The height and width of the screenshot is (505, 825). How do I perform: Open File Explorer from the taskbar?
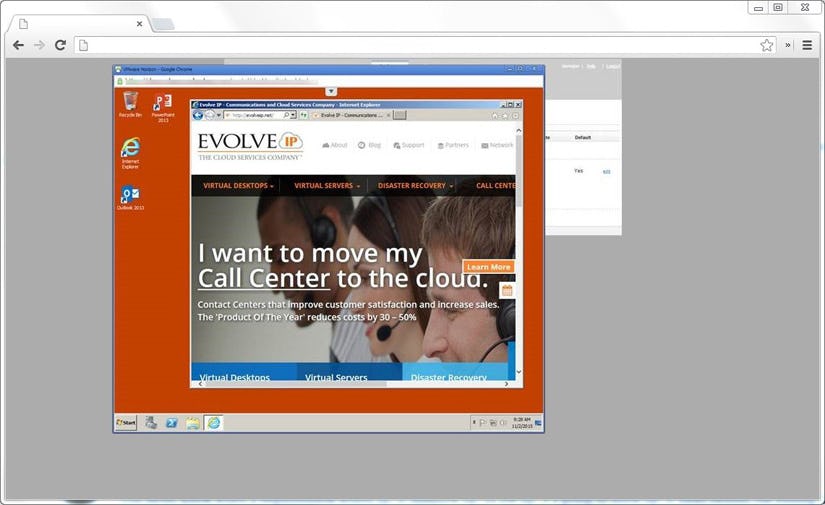(x=193, y=422)
